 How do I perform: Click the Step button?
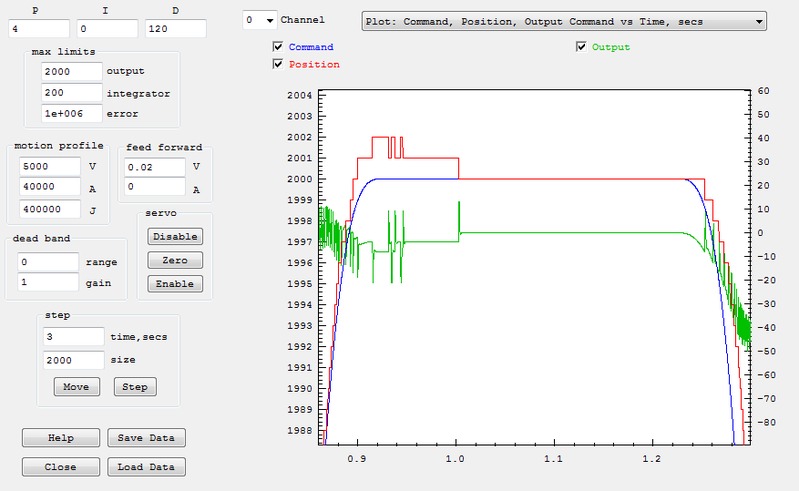134,387
